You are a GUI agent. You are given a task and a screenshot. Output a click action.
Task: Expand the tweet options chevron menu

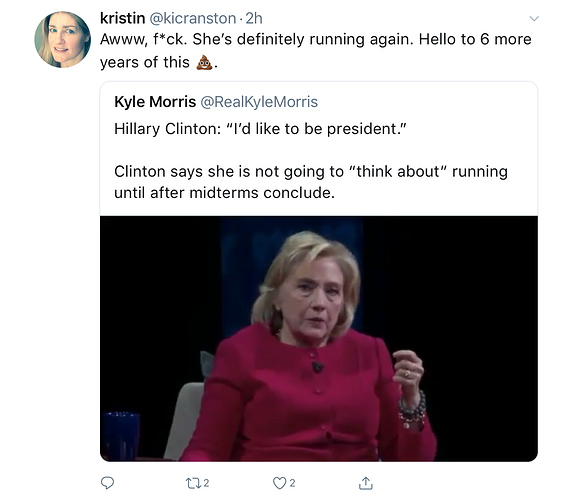534,18
